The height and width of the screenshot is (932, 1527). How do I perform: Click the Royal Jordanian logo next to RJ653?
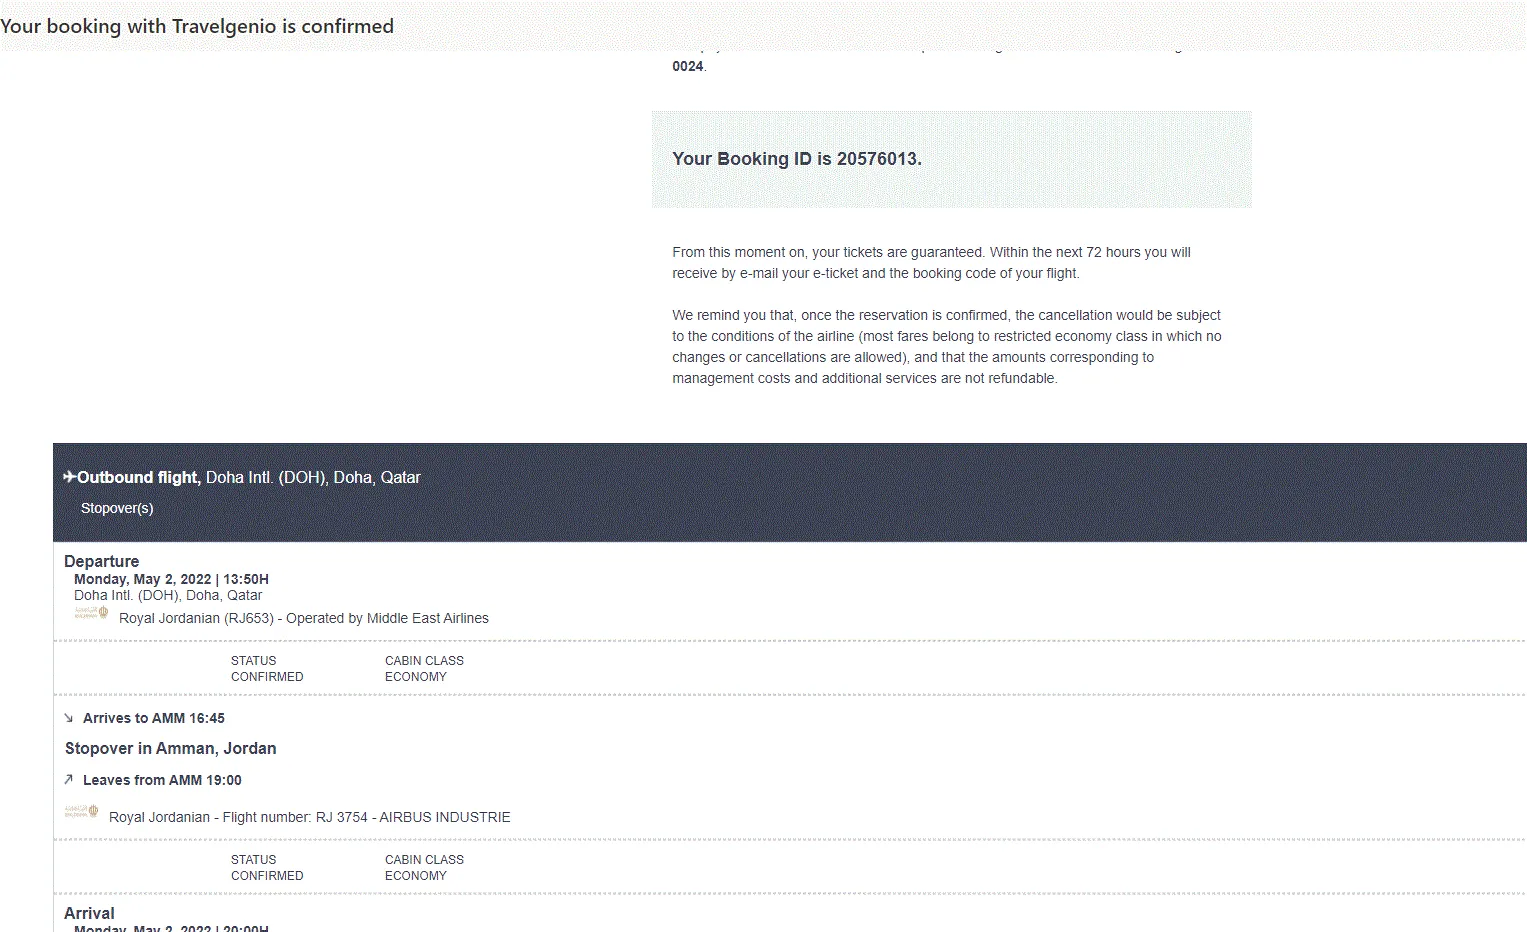coord(91,612)
